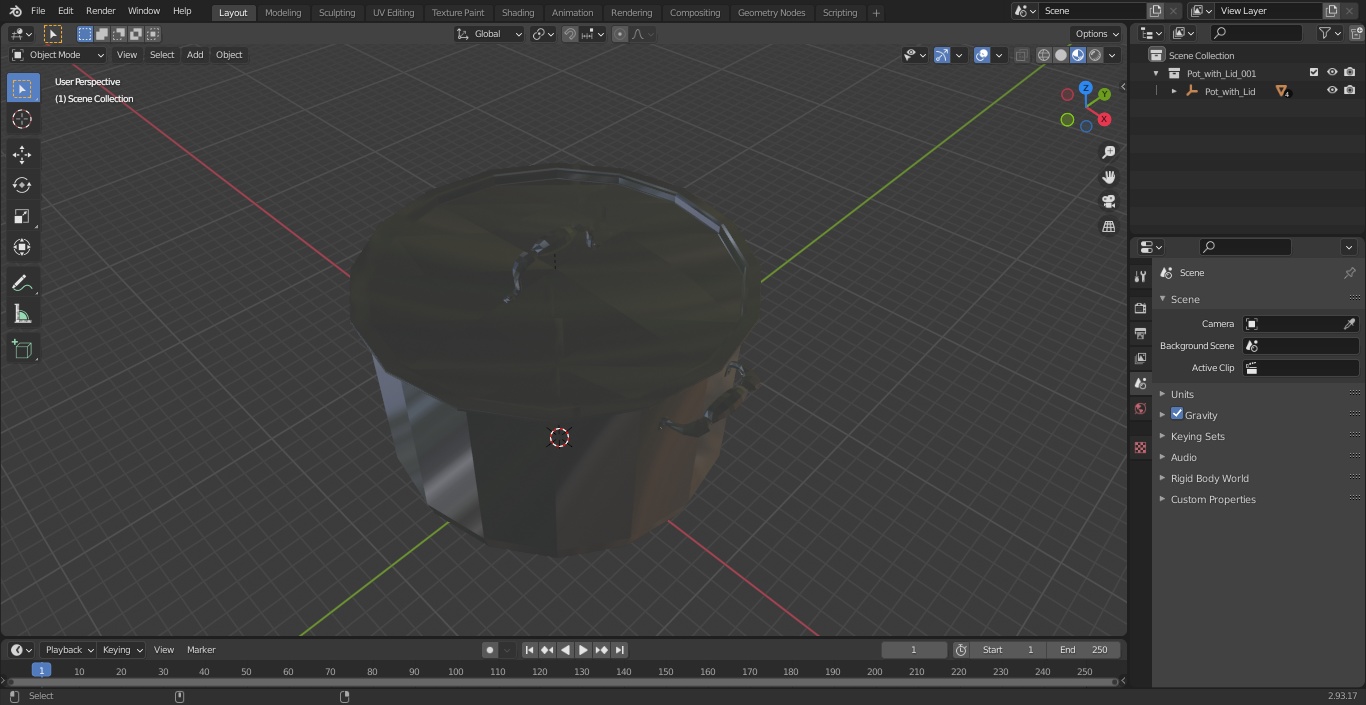Switch orthographic/perspective grid icon

1108,226
